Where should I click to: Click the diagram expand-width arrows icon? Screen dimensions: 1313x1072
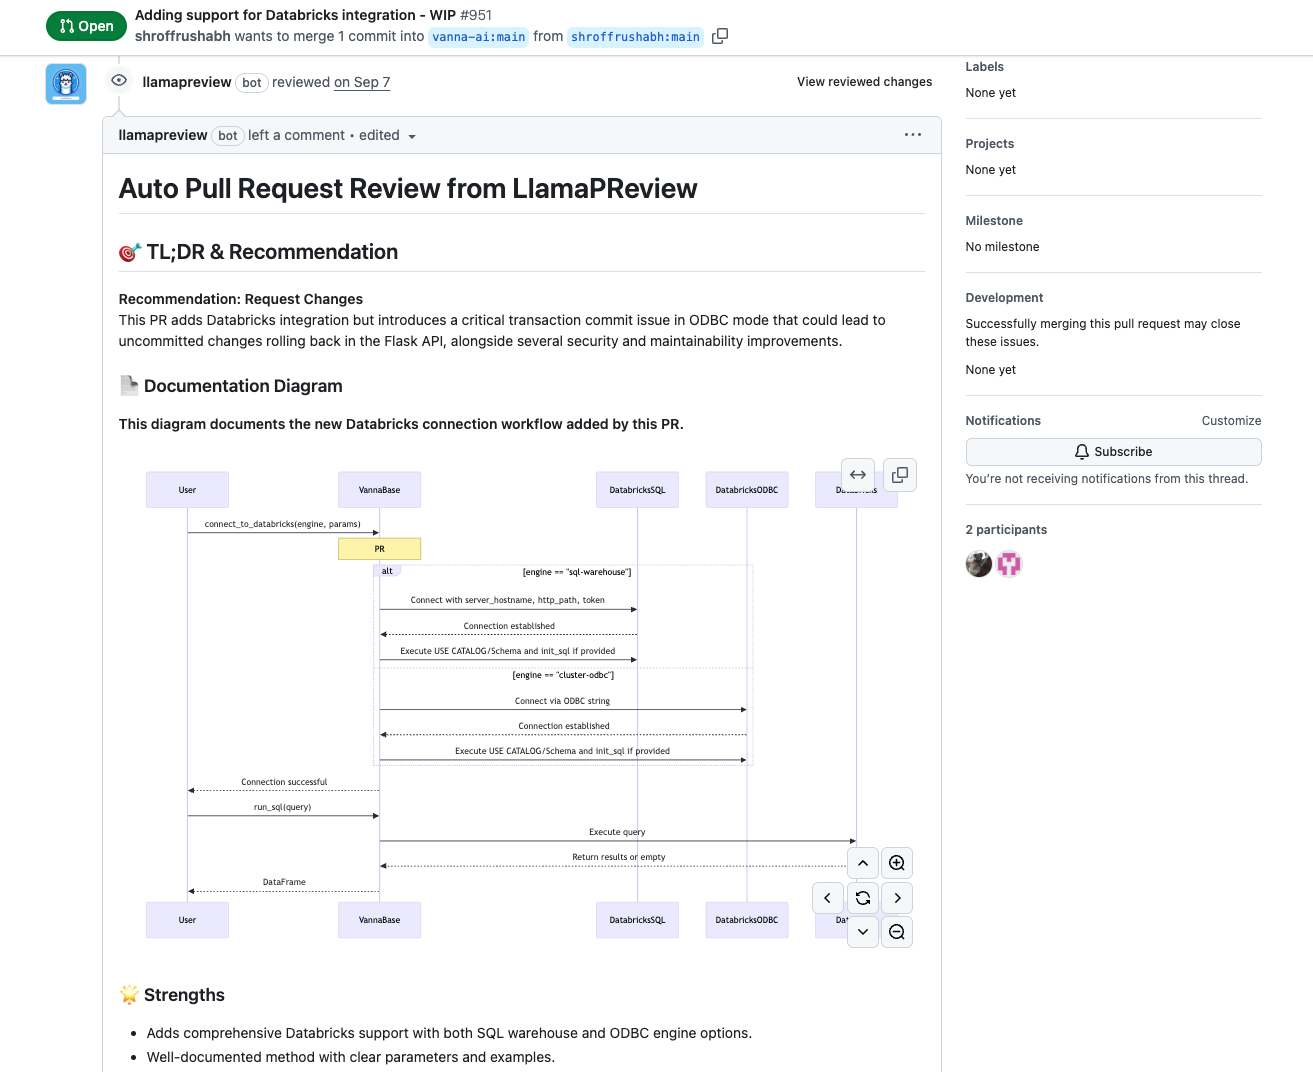858,475
